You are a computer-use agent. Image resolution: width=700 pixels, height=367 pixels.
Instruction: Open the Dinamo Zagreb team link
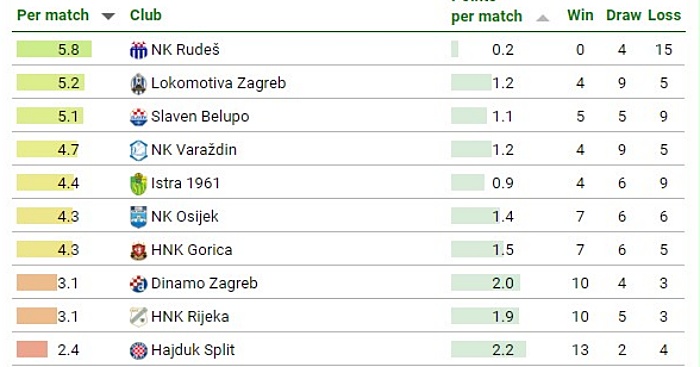[x=204, y=284]
